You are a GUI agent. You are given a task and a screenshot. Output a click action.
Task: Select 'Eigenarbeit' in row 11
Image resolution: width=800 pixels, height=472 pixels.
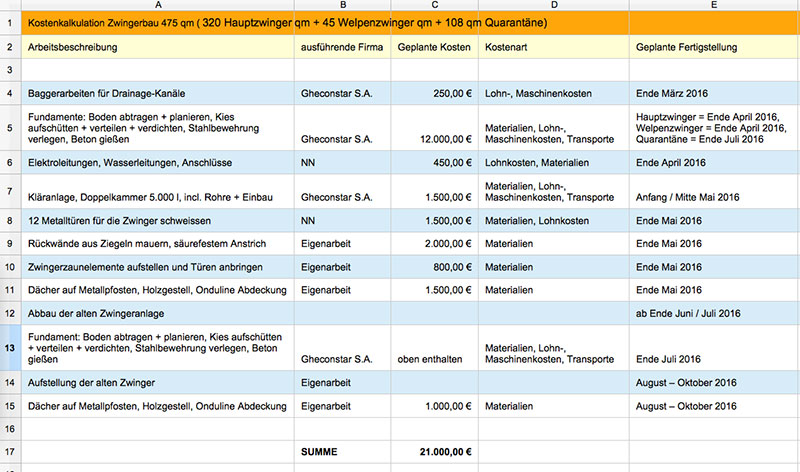(343, 290)
